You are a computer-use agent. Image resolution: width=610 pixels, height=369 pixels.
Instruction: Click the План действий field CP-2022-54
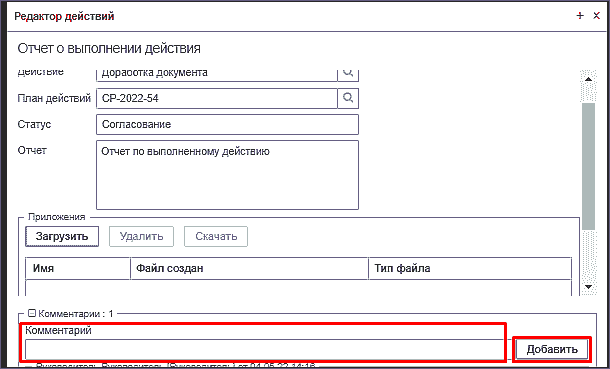217,98
